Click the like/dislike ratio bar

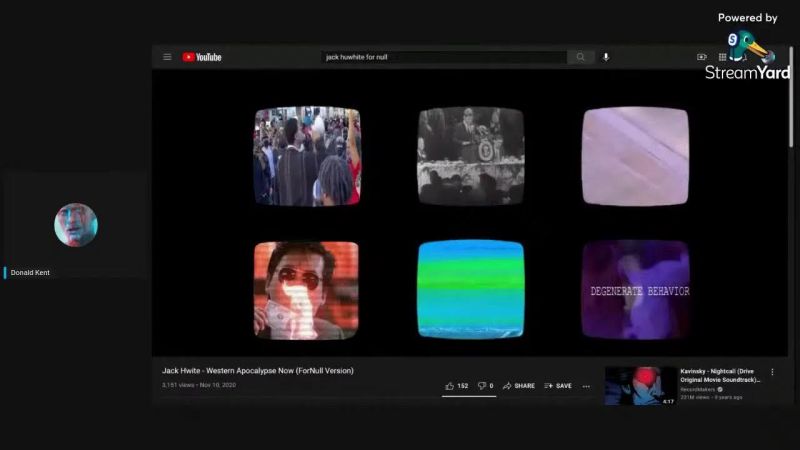[x=469, y=396]
